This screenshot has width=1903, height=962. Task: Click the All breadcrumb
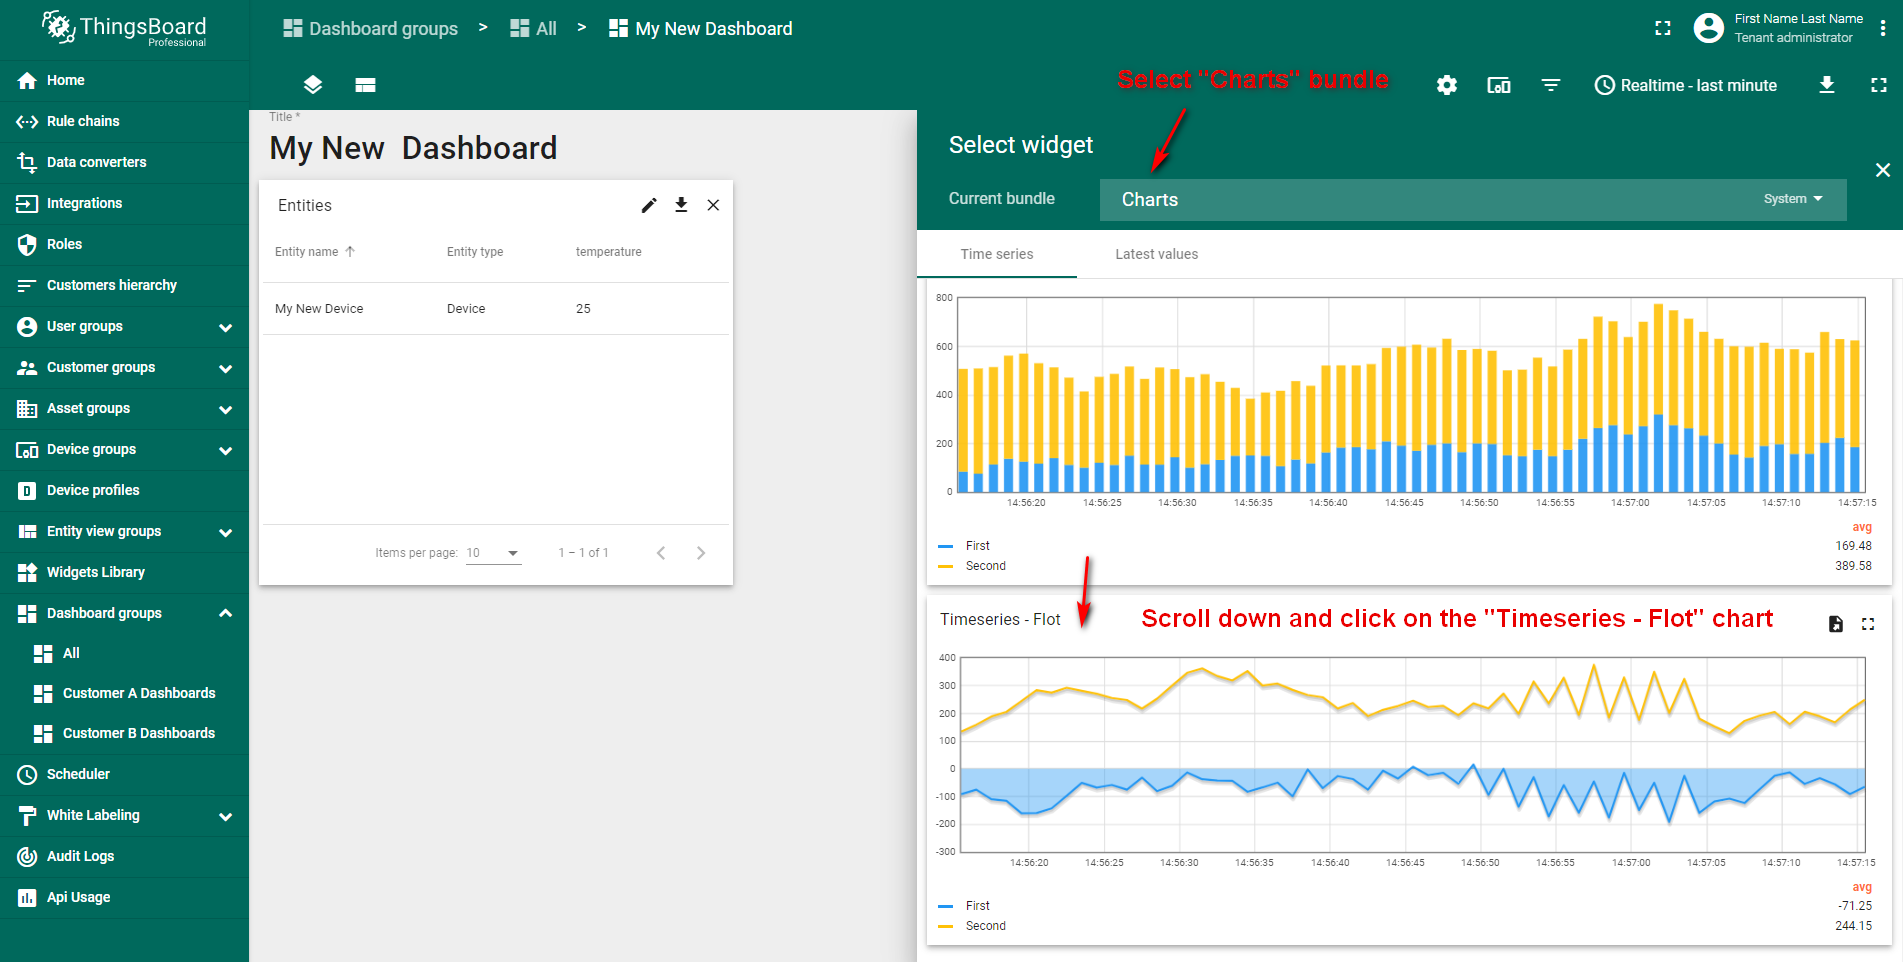click(534, 28)
